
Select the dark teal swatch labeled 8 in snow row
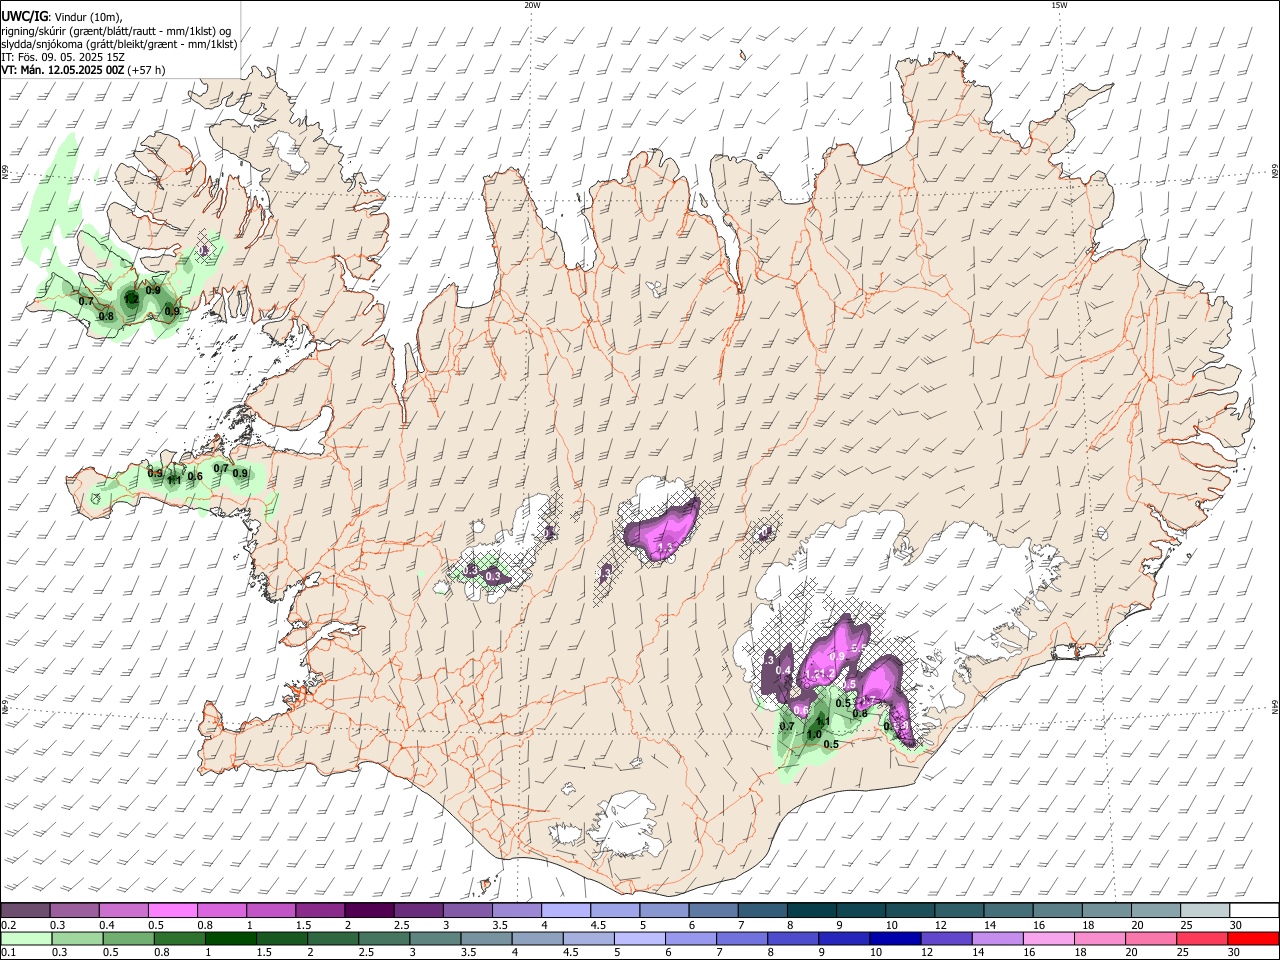pyautogui.click(x=812, y=910)
